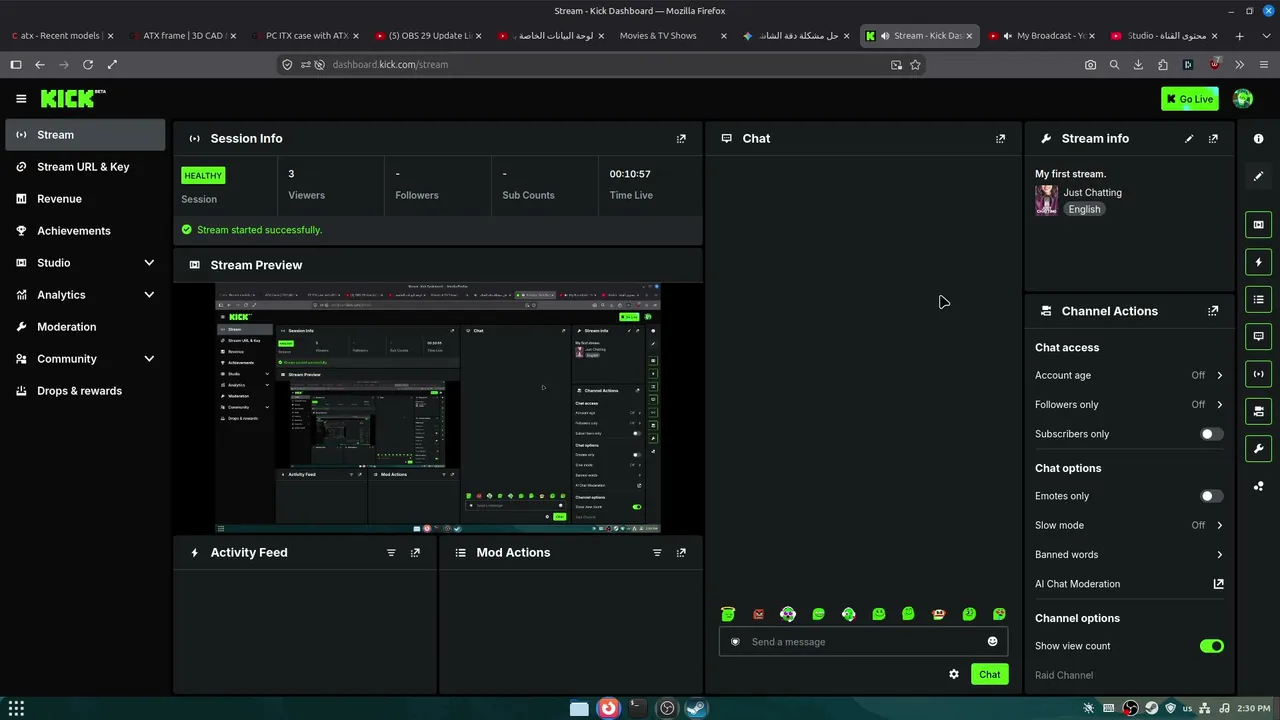The width and height of the screenshot is (1280, 720).
Task: Bookmark this page with the star icon
Action: point(915,65)
